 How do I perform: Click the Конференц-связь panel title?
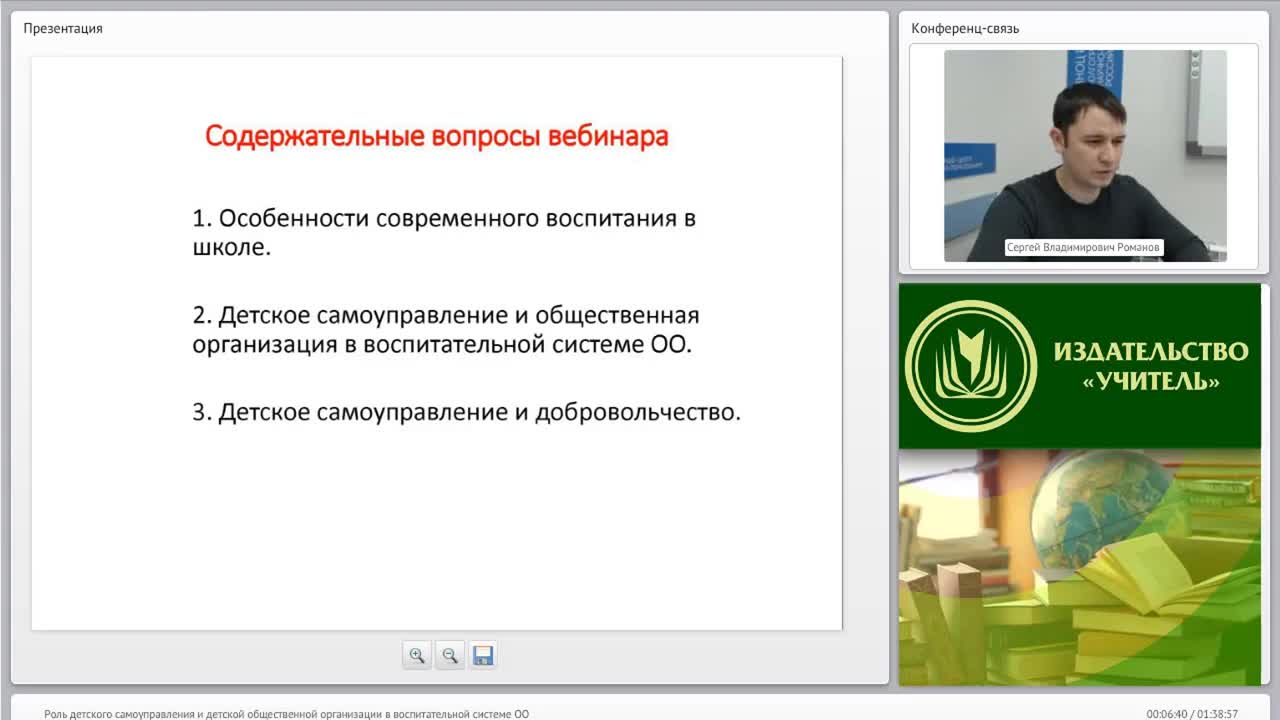tap(965, 28)
